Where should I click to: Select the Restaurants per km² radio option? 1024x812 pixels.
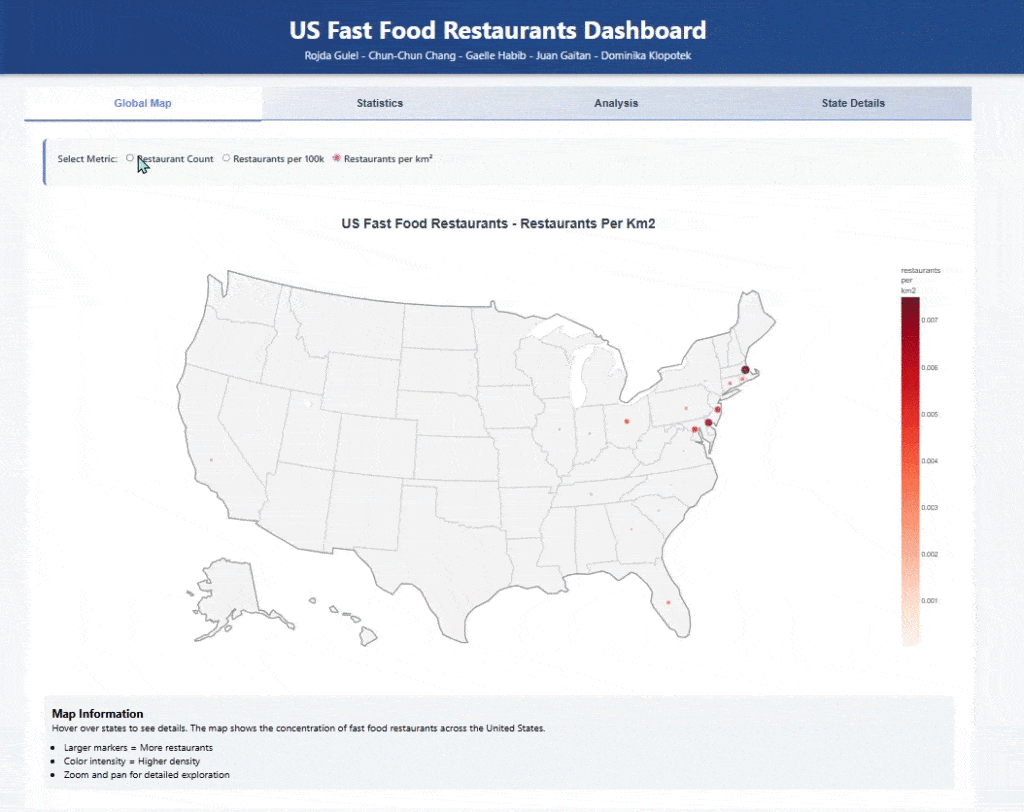(336, 158)
